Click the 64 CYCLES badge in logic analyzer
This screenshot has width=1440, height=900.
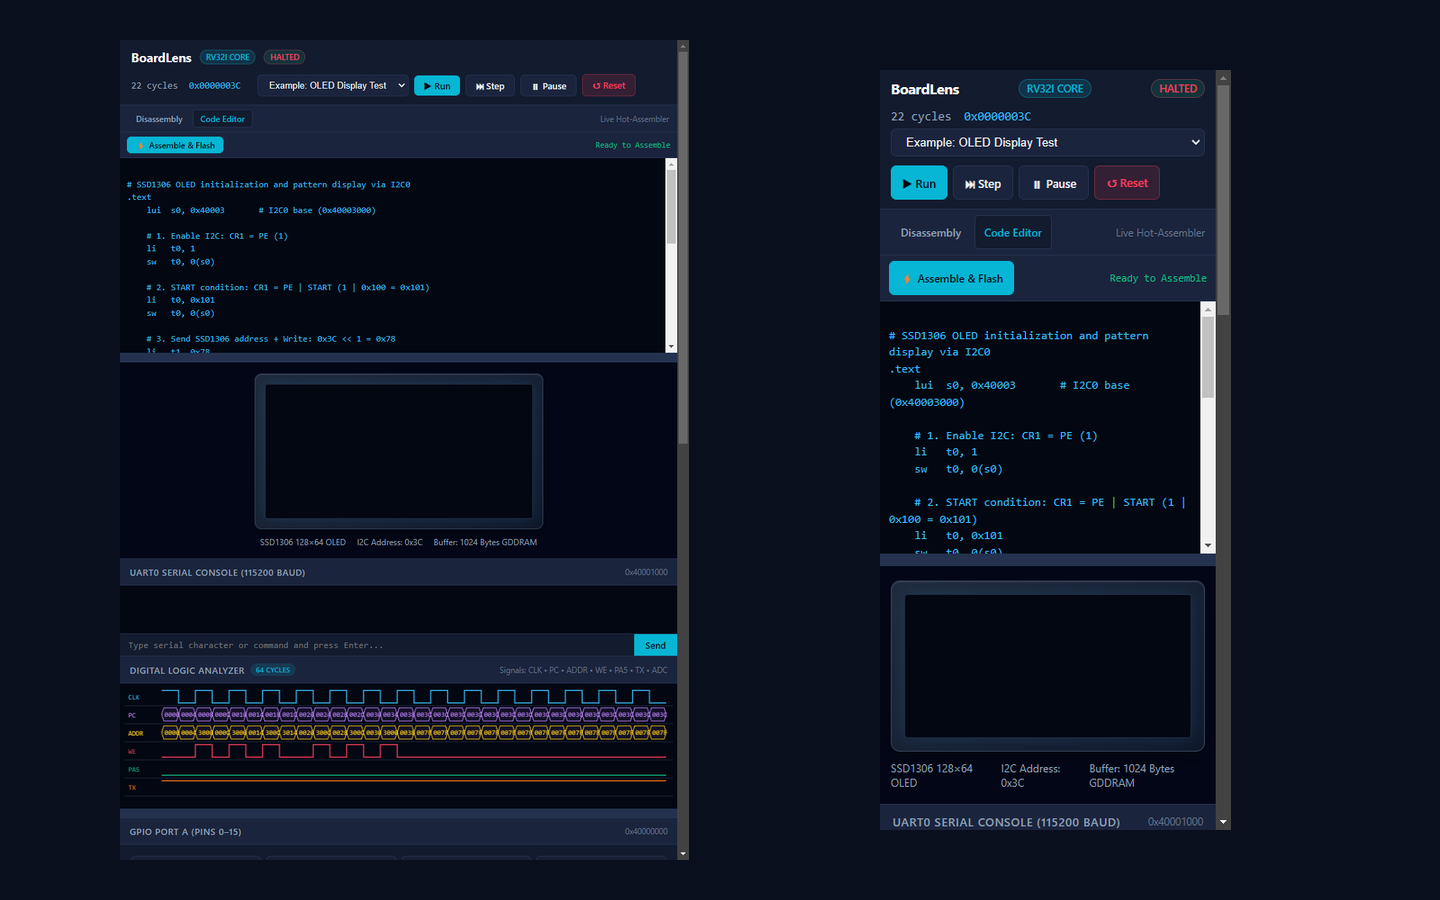(x=273, y=670)
